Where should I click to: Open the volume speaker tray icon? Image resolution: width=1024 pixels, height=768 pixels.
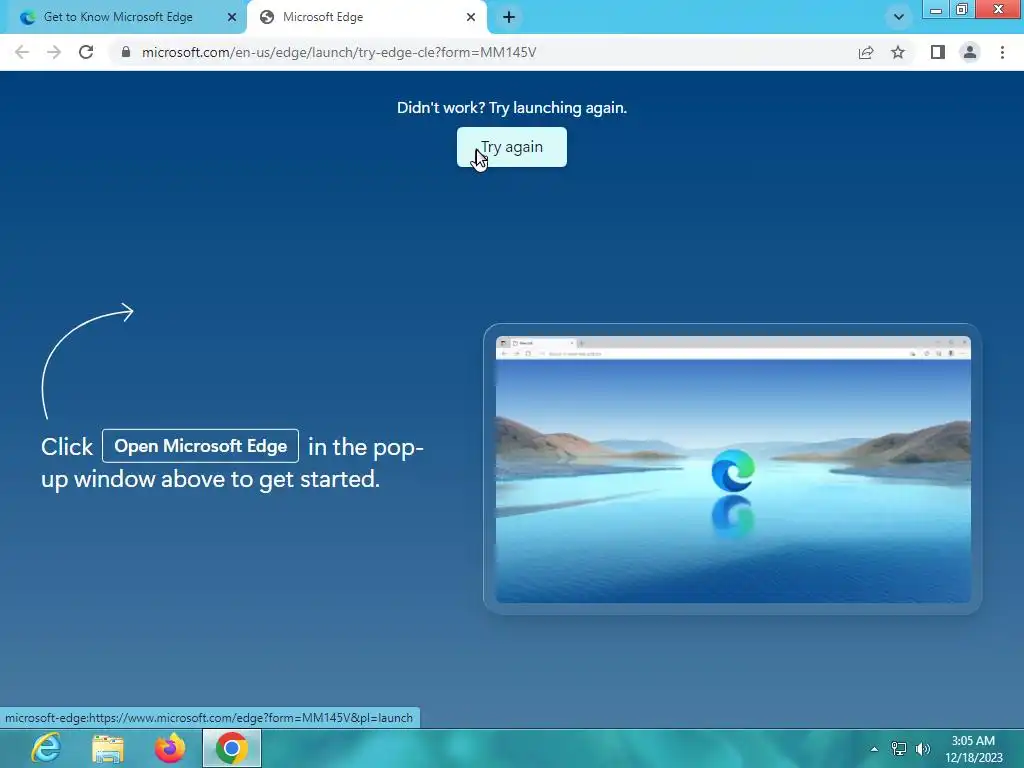pos(923,749)
